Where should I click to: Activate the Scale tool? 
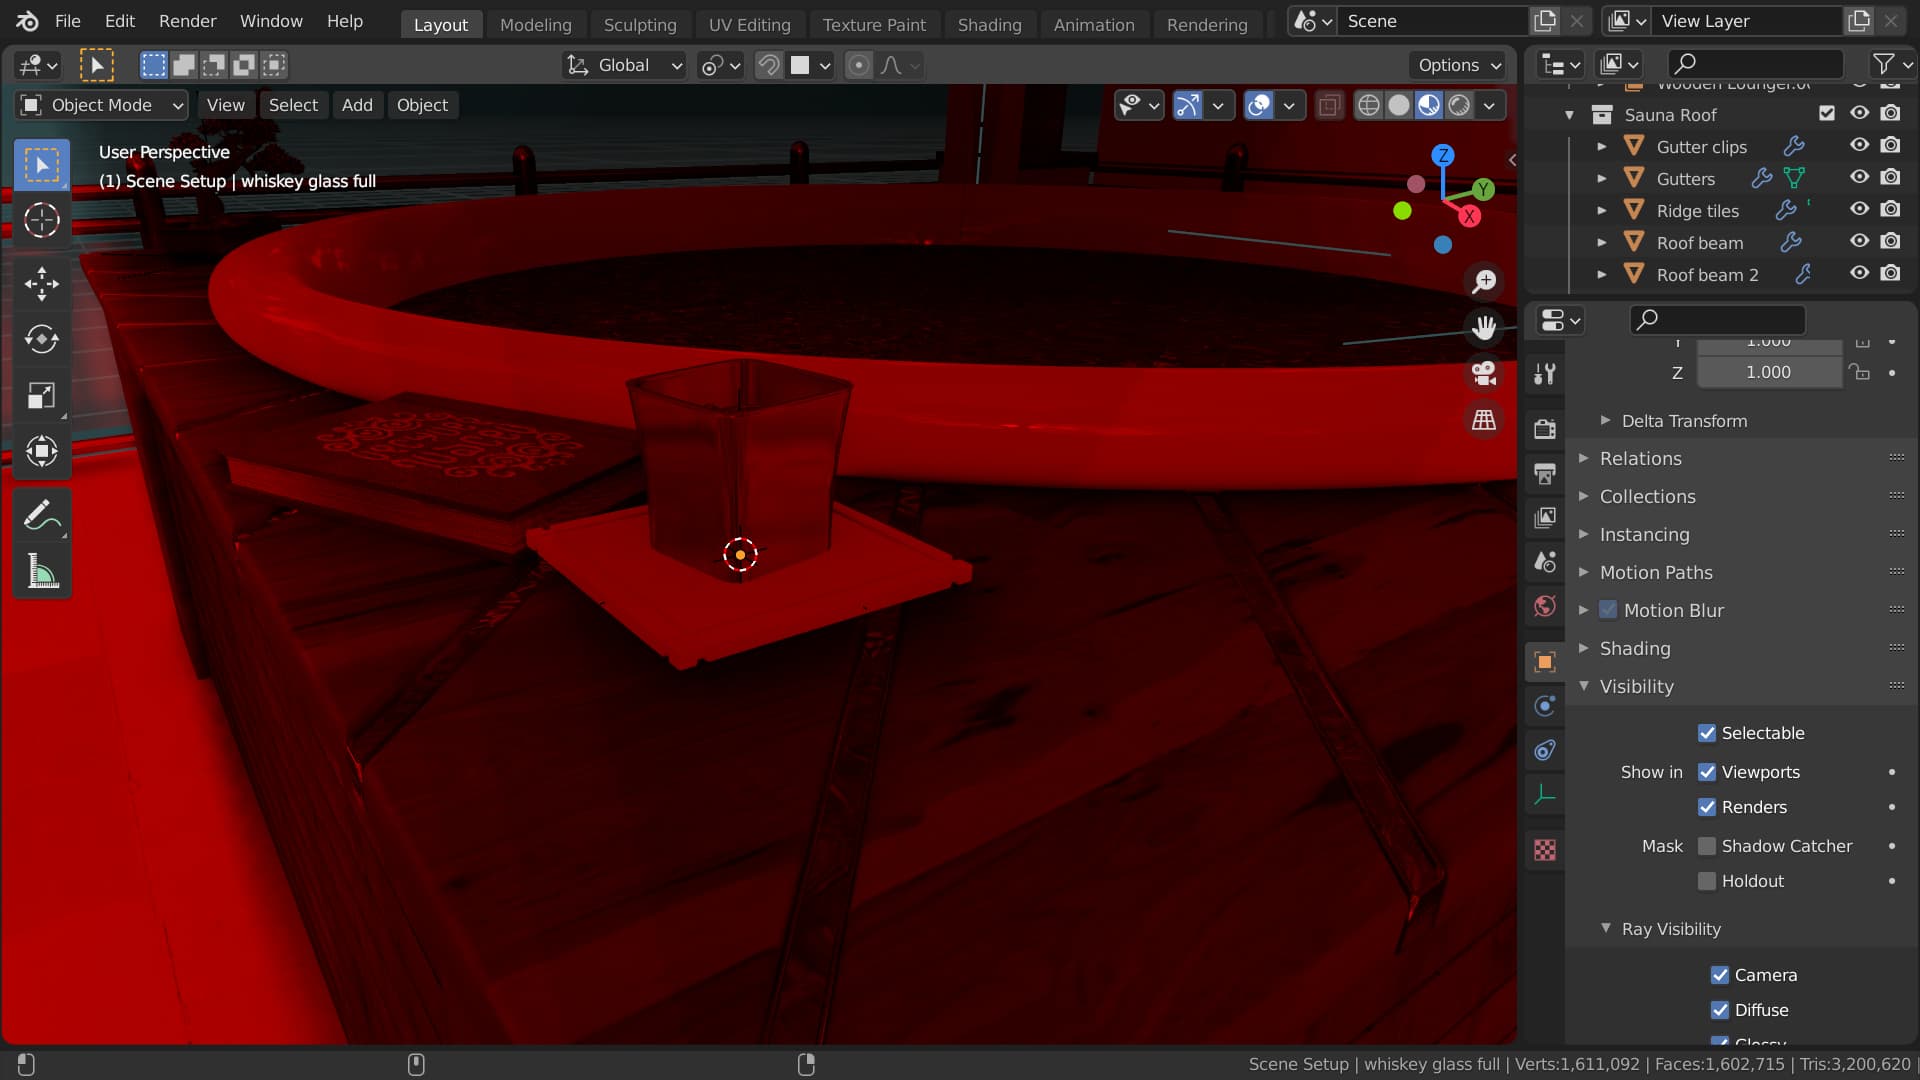point(41,396)
